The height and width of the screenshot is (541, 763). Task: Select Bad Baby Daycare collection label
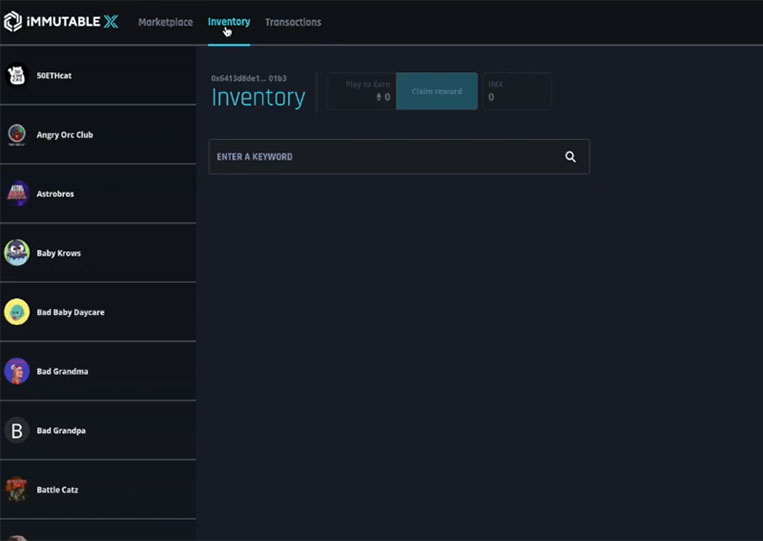[x=71, y=312]
